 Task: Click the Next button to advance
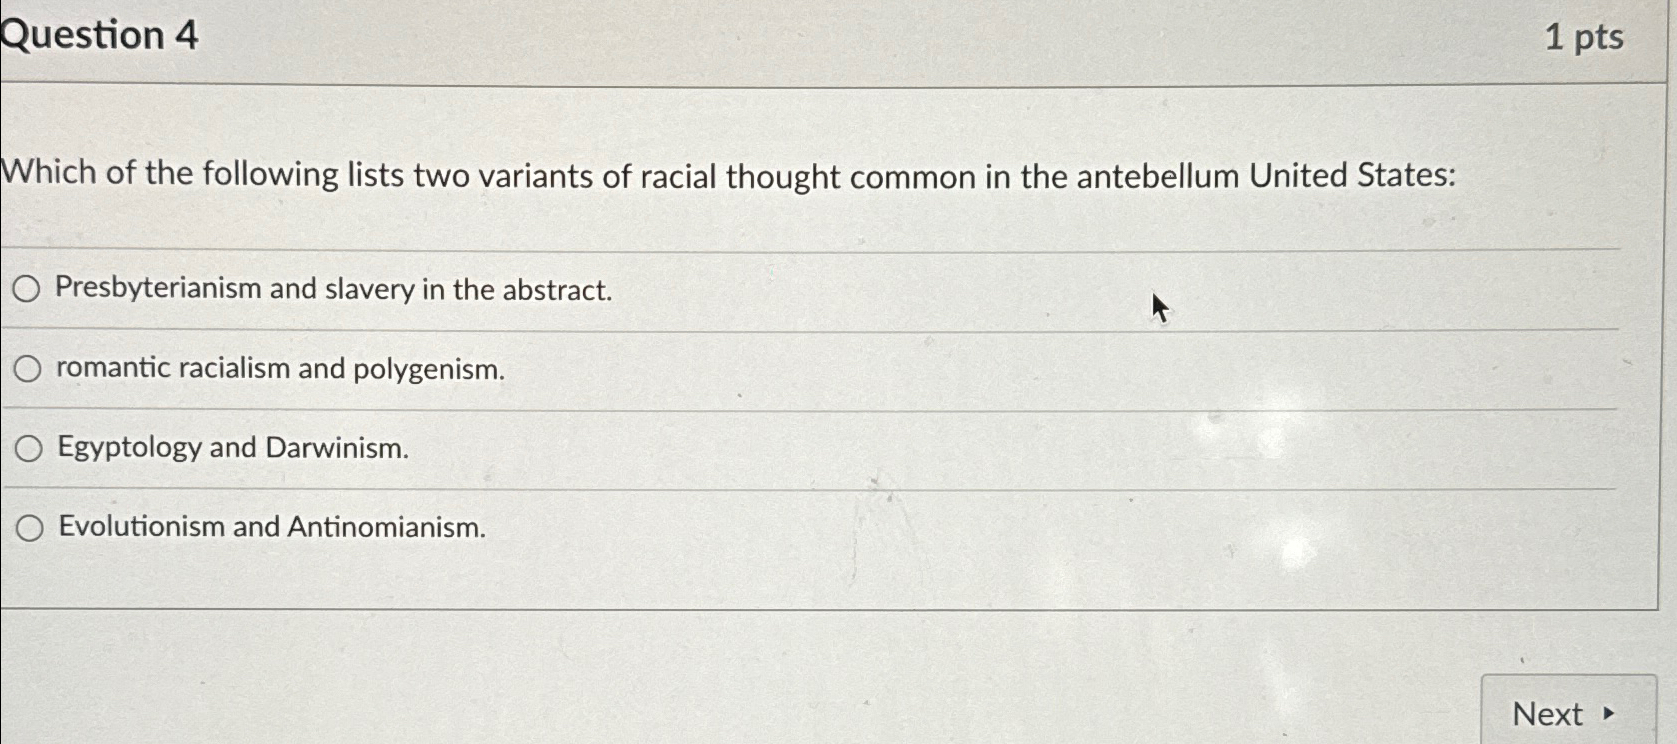pyautogui.click(x=1572, y=713)
